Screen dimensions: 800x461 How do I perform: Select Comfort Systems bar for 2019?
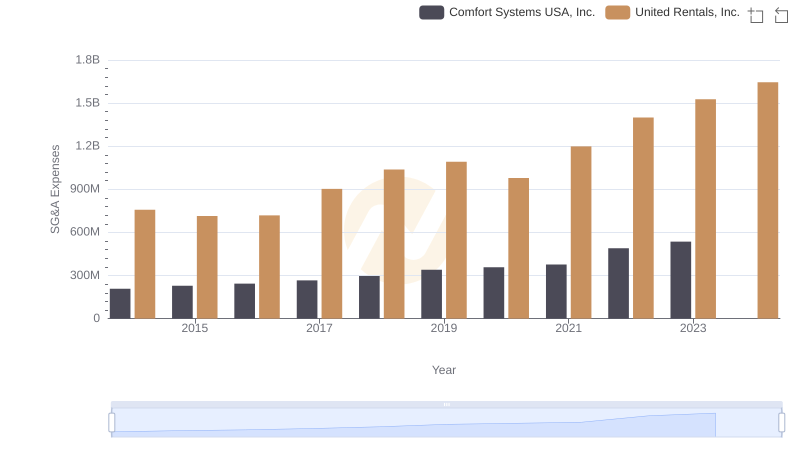point(432,294)
